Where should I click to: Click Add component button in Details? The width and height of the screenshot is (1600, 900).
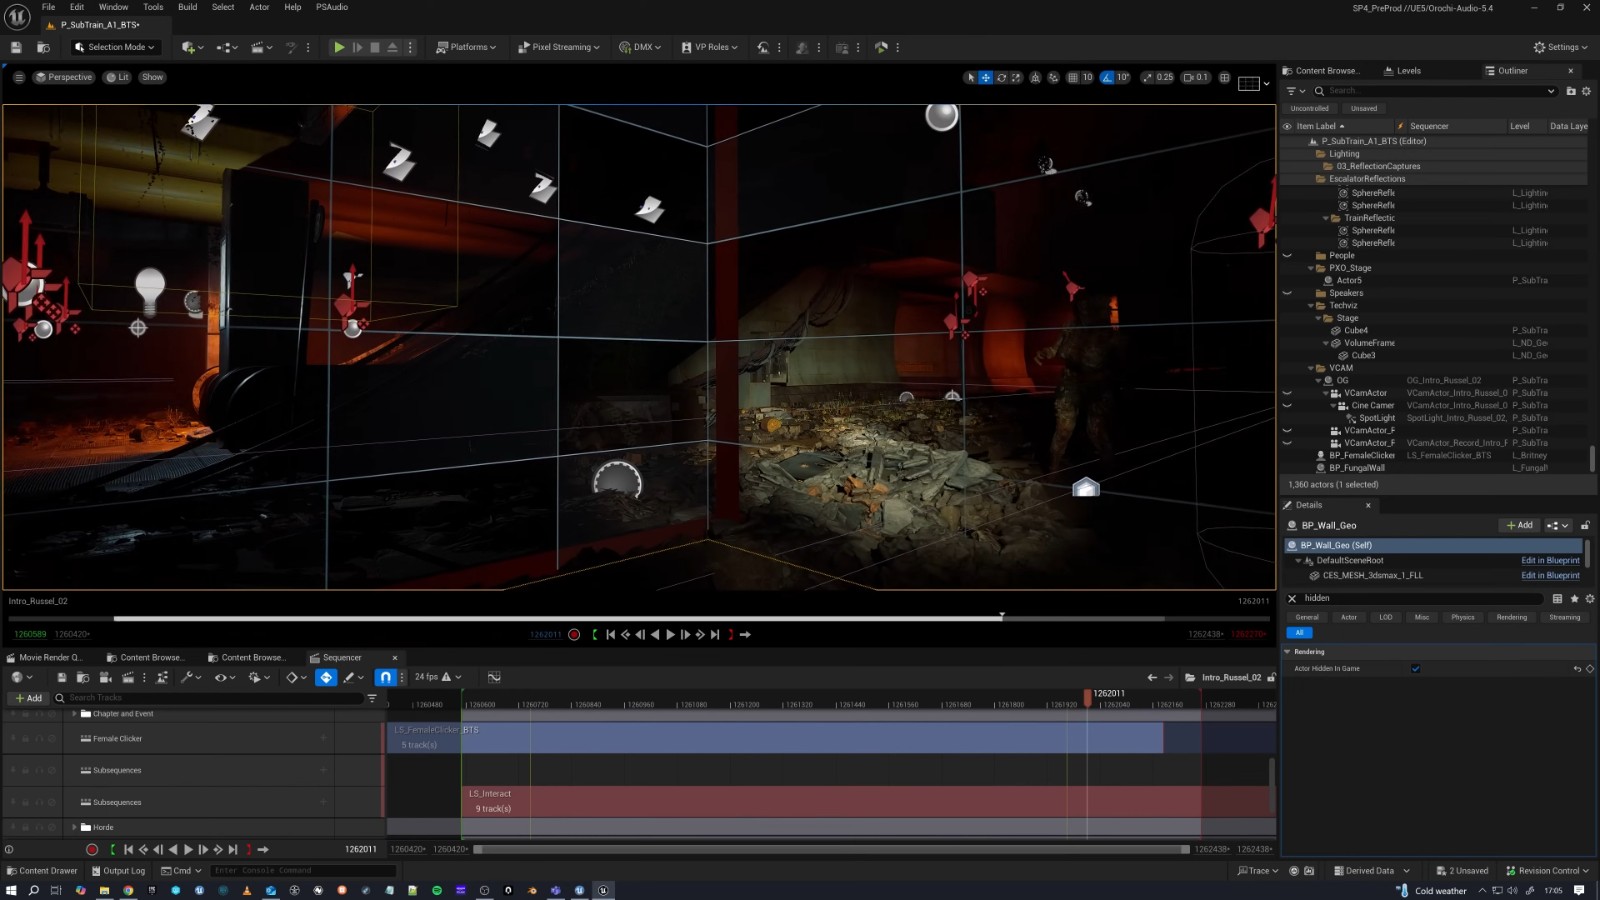[1520, 525]
